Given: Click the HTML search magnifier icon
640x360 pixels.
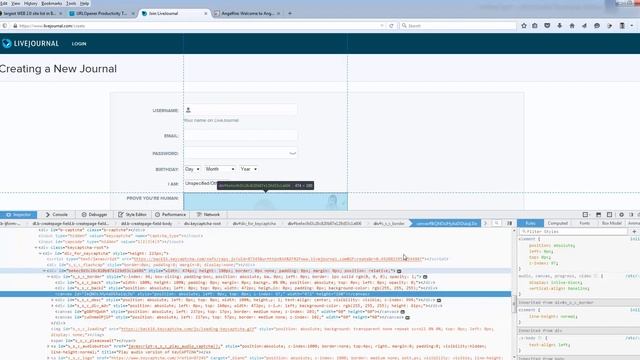Looking at the screenshot, I should tap(496, 223).
